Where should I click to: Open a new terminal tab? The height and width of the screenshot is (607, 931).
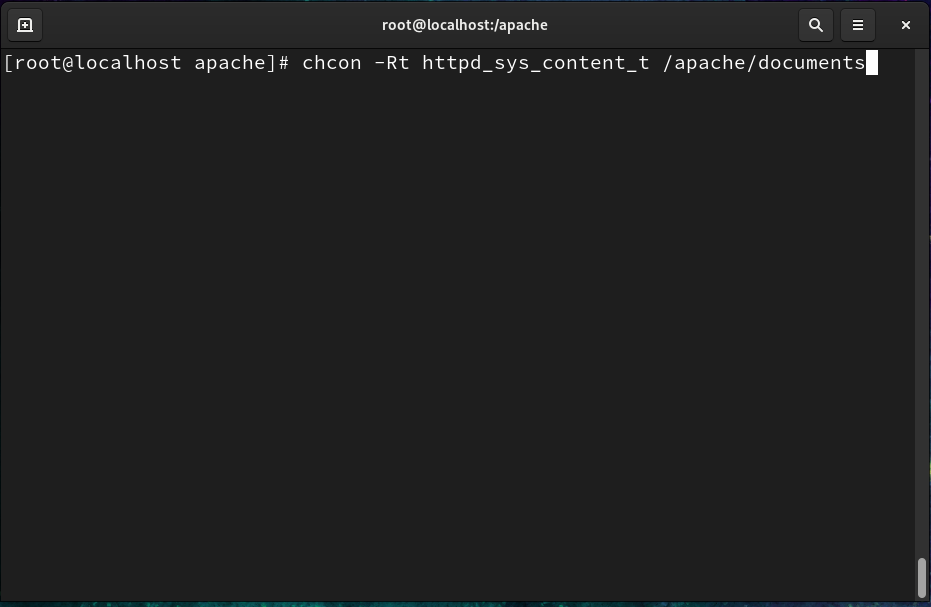pos(25,25)
